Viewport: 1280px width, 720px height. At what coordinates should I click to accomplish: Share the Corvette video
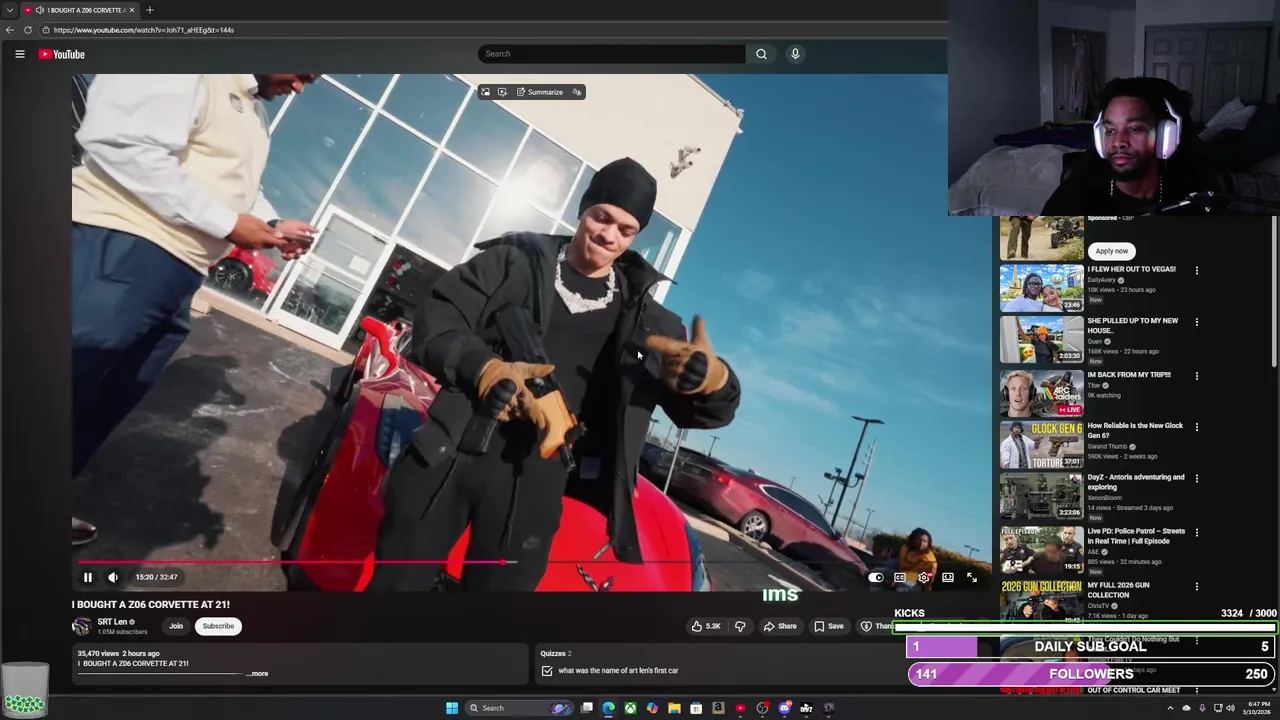coord(780,626)
